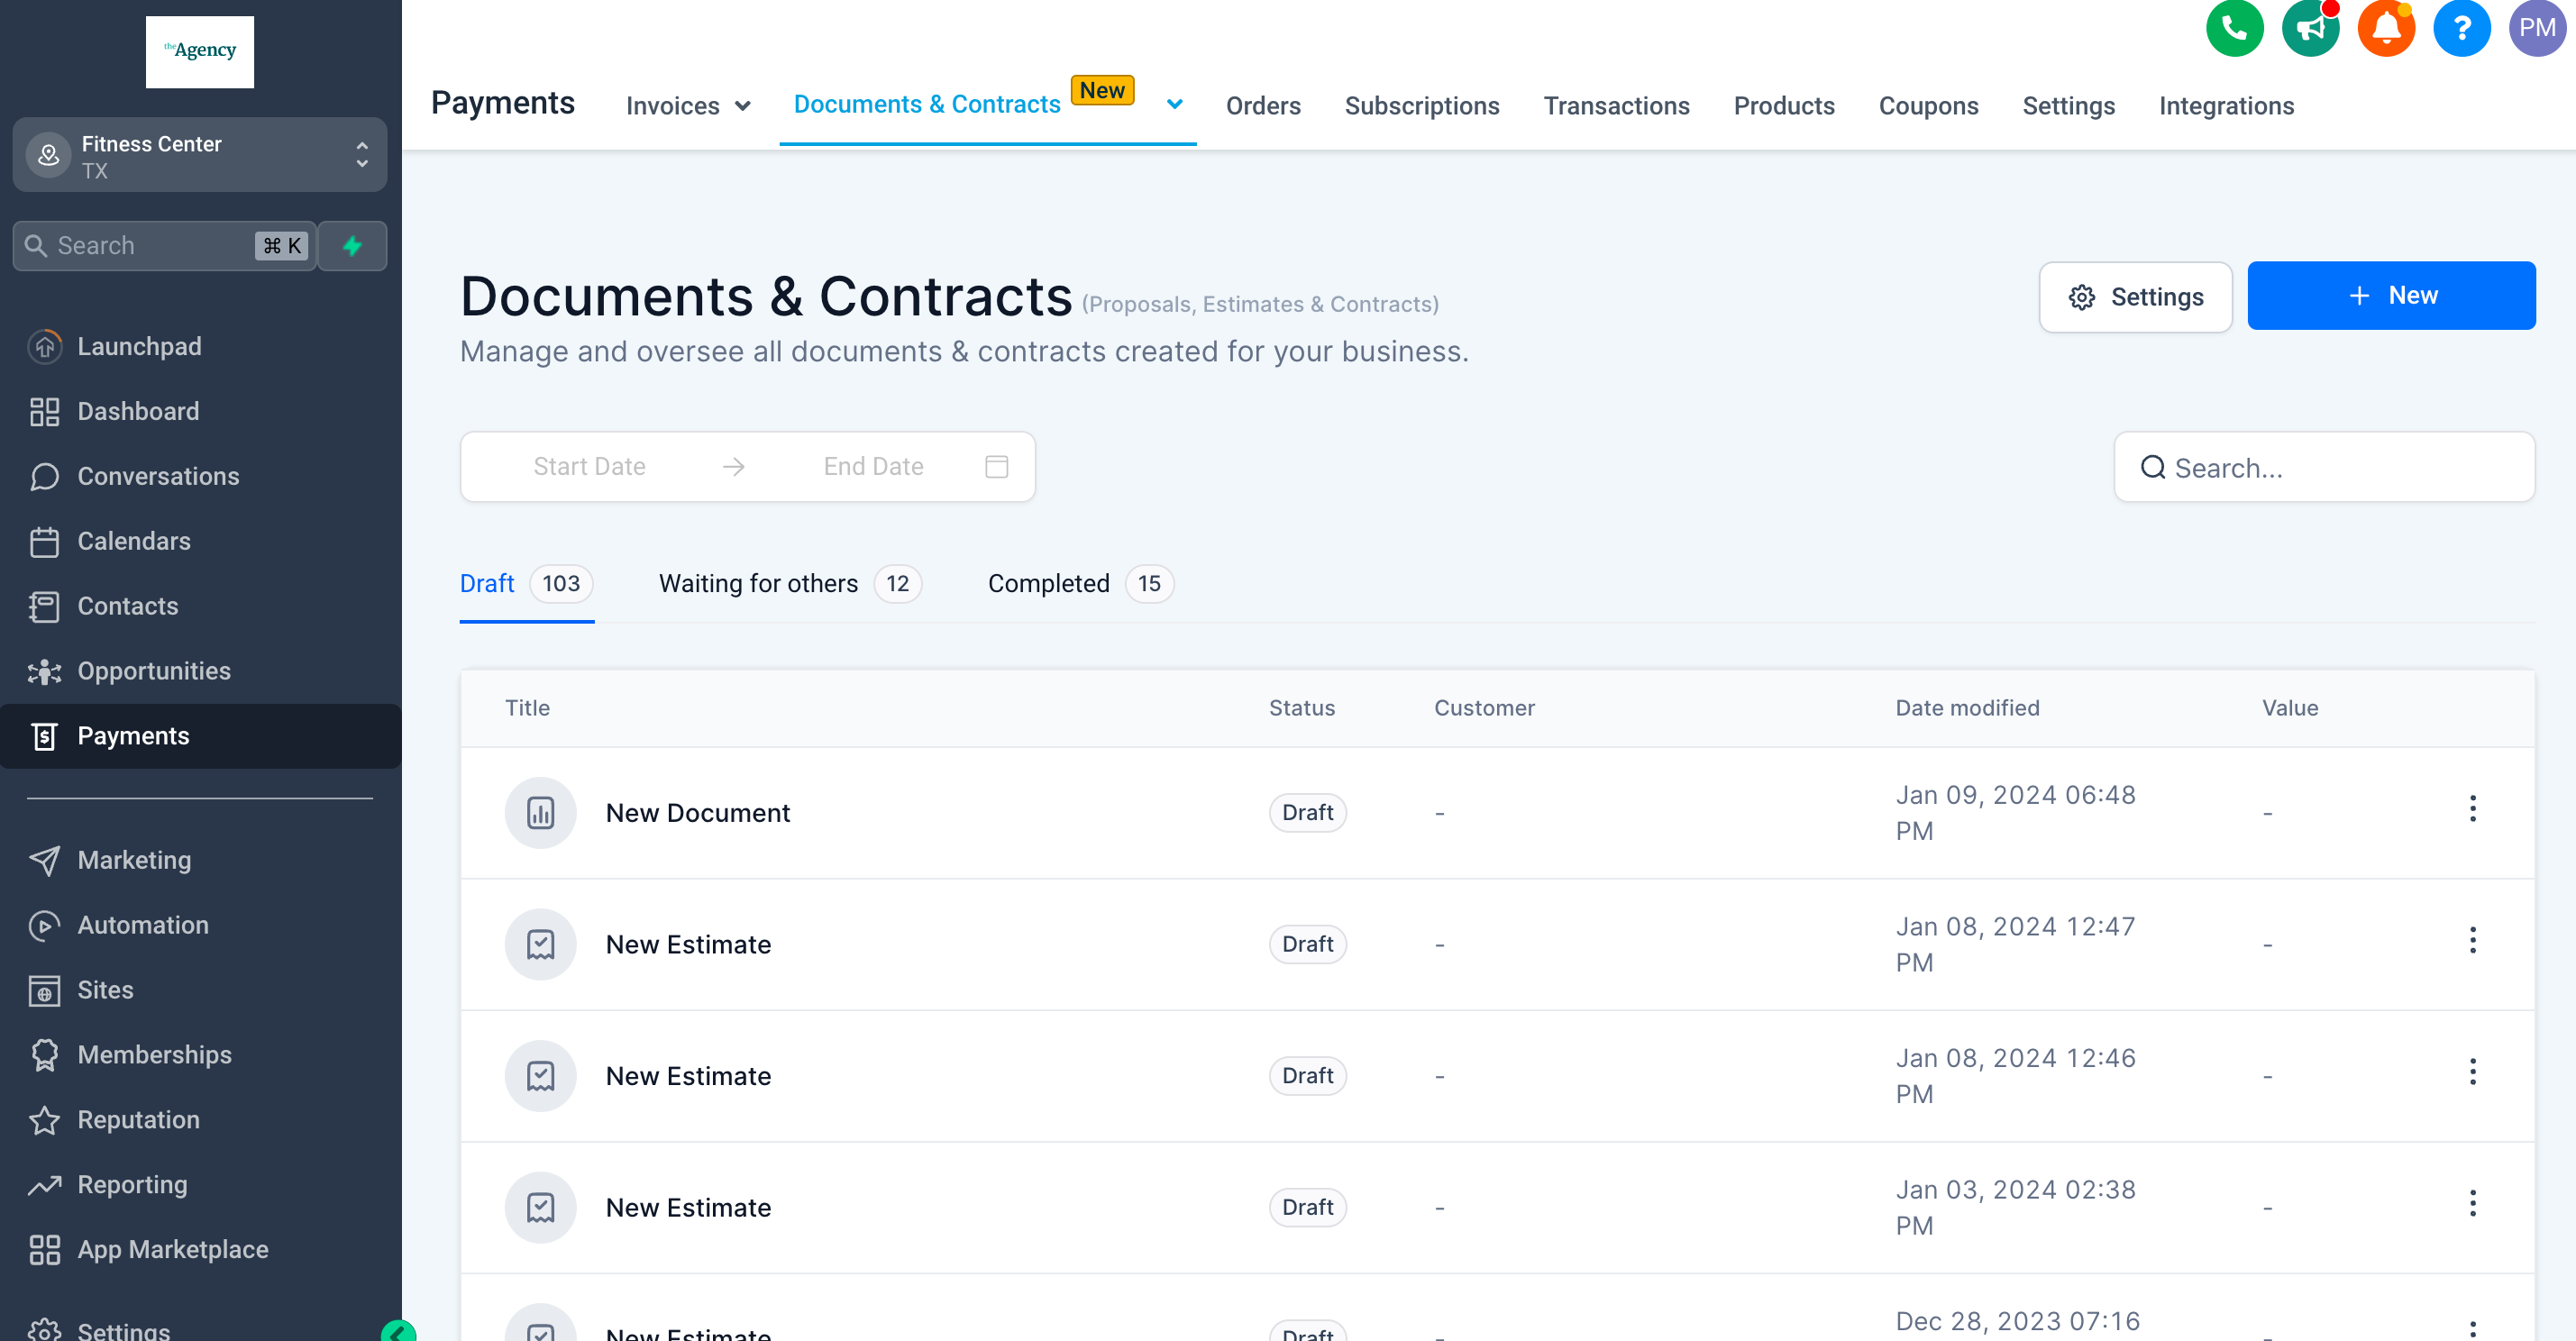Open the orange notifications bell

[2386, 28]
